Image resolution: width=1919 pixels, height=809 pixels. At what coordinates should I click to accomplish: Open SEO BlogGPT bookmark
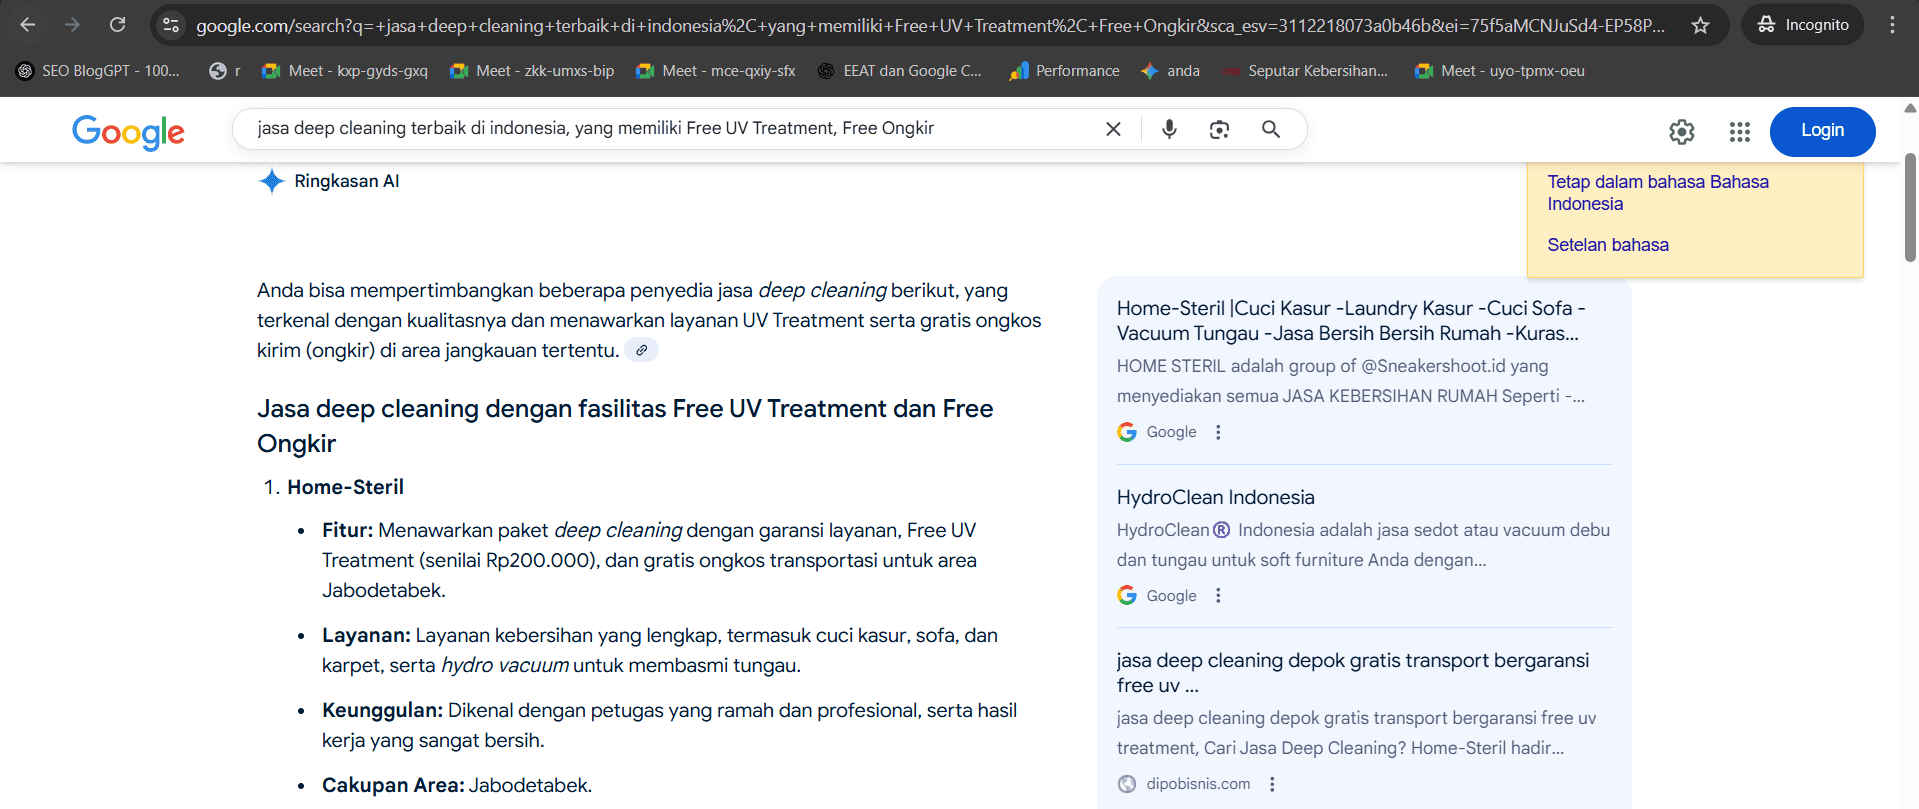coord(98,71)
